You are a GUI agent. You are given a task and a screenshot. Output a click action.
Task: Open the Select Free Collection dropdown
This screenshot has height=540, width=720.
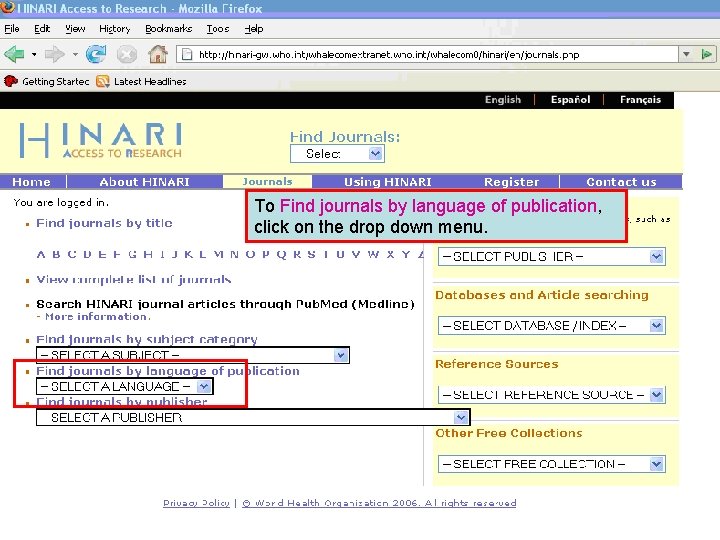click(x=551, y=464)
